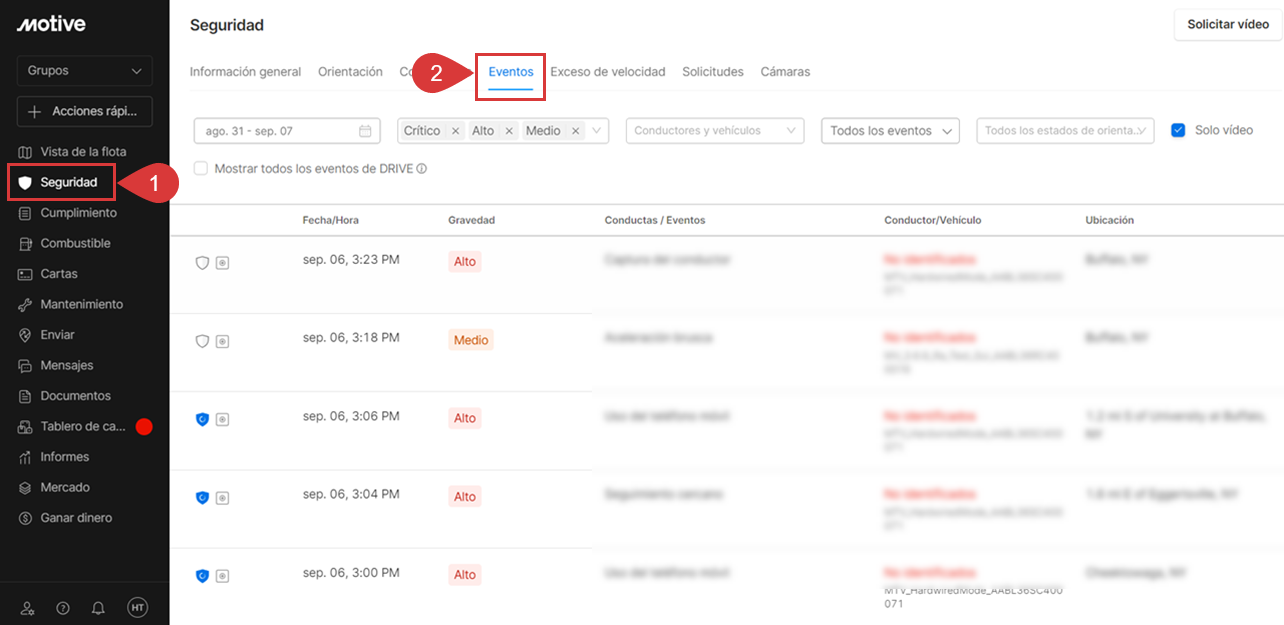The height and width of the screenshot is (625, 1284).
Task: Click the HT user avatar
Action: coord(137,608)
